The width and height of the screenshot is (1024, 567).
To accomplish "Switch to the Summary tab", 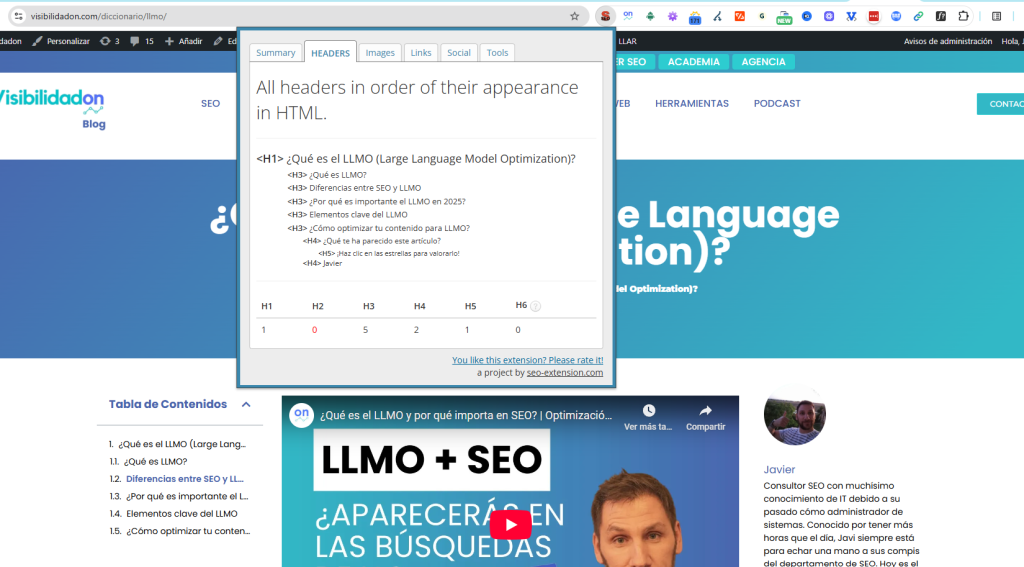I will click(x=275, y=53).
